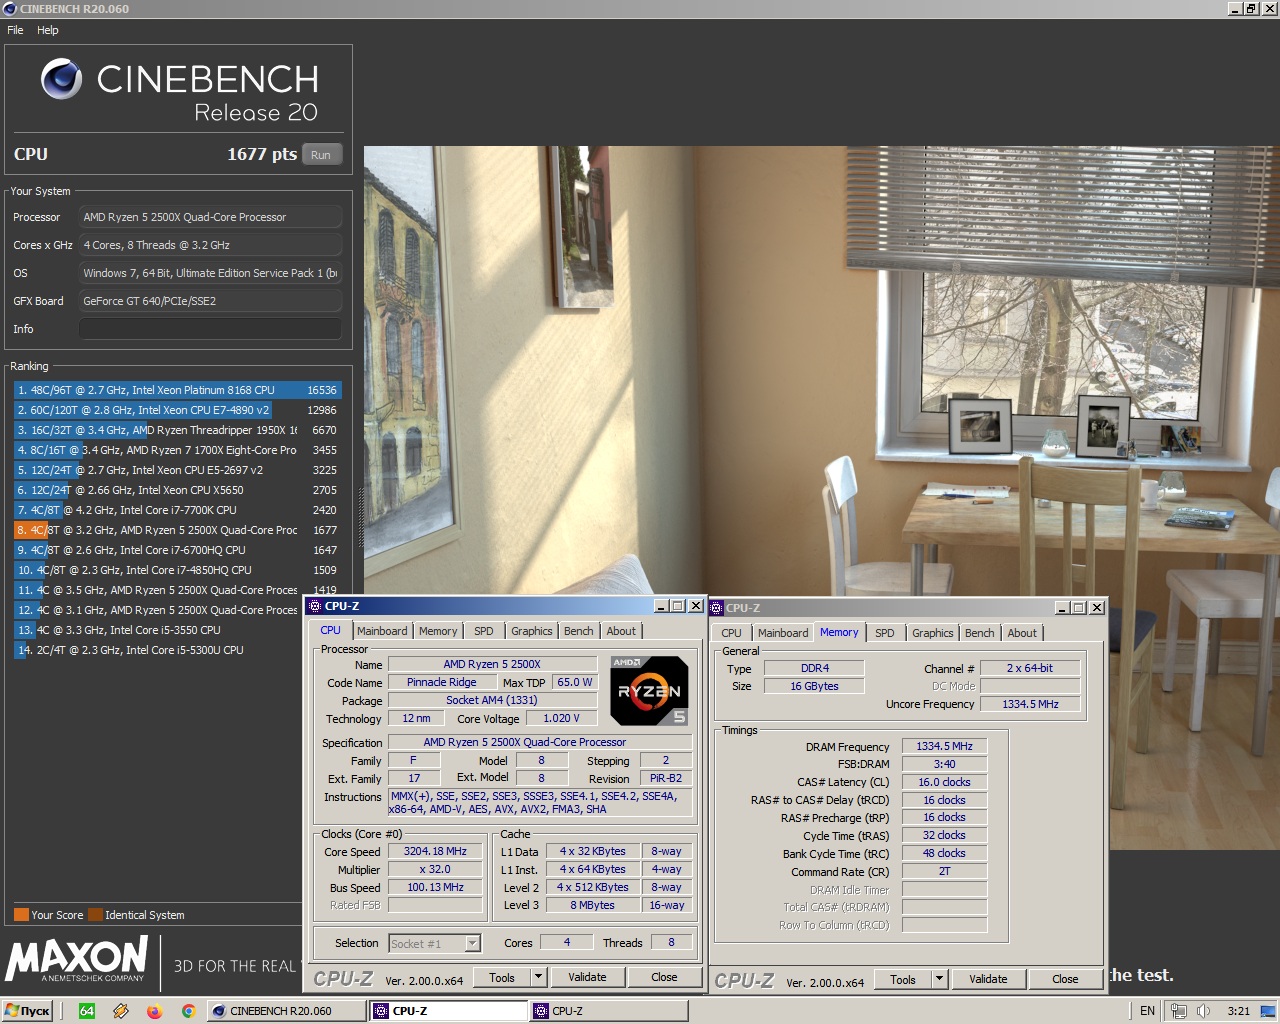
Task: Switch to CPU tab in CPU-Z timings window
Action: 732,633
